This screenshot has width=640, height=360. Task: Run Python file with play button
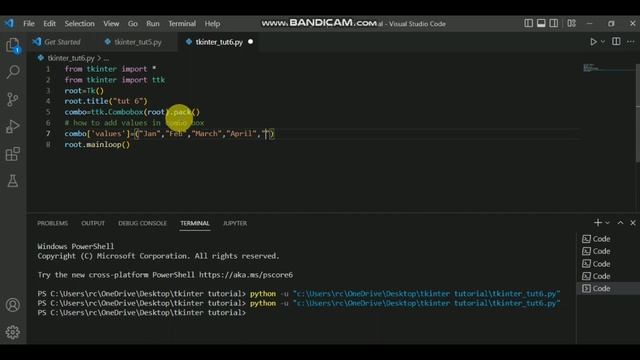point(593,42)
